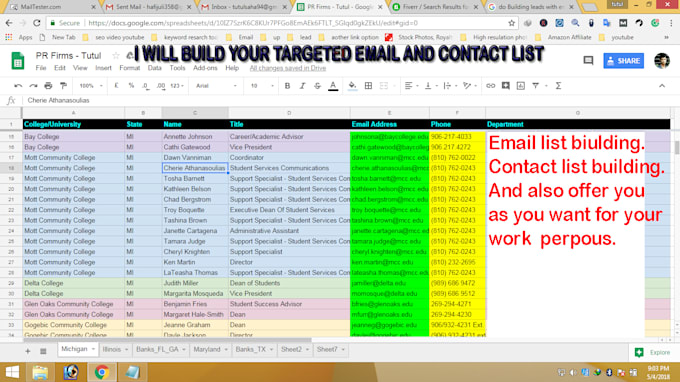The width and height of the screenshot is (680, 382).
Task: Click the Functions sigma icon
Action: click(x=559, y=86)
